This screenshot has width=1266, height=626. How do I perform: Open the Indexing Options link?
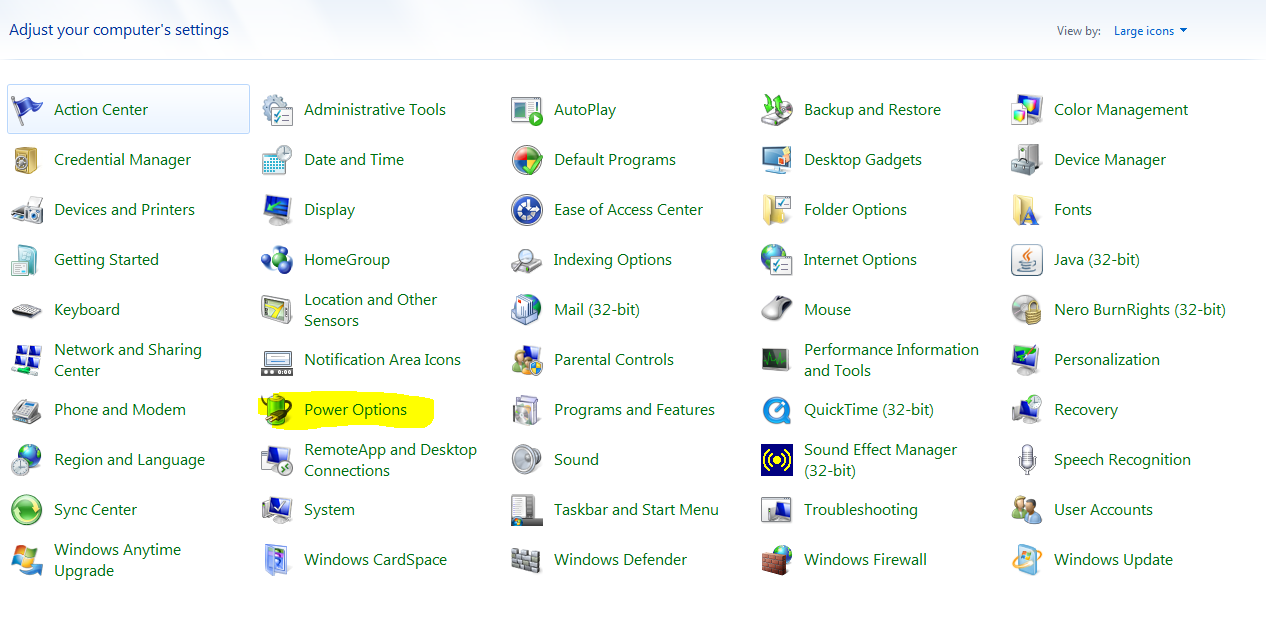(x=613, y=260)
